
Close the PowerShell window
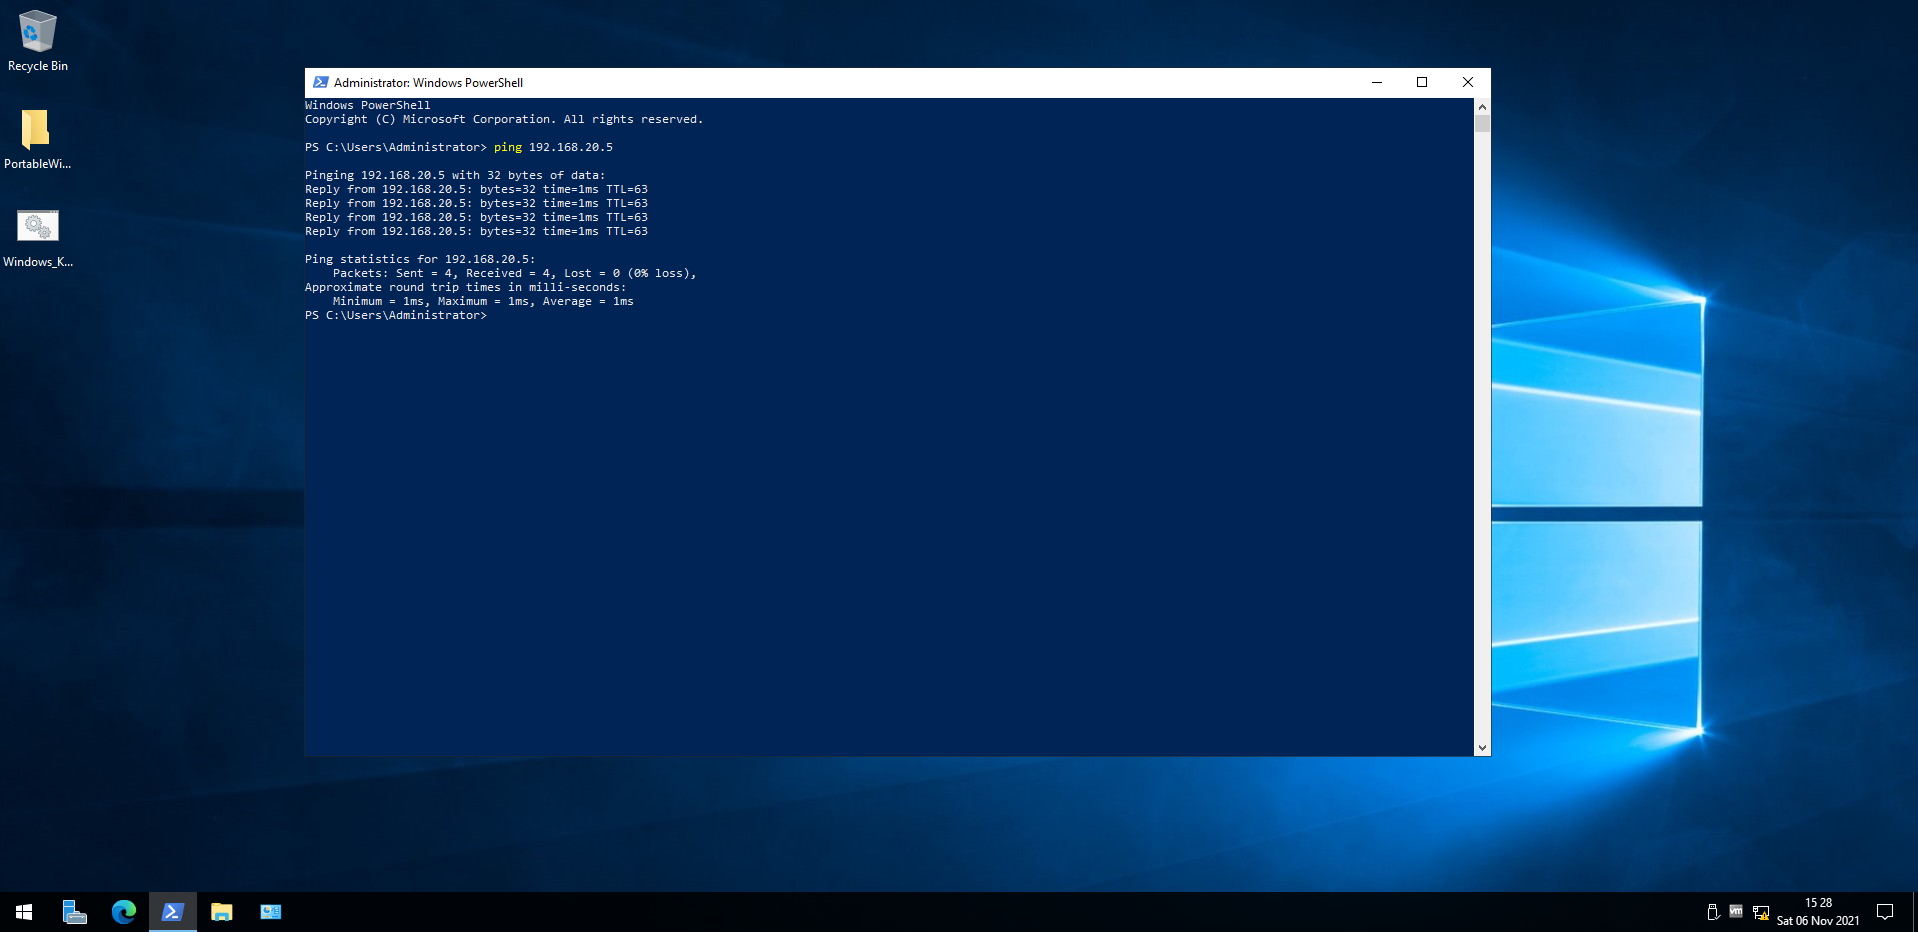[1468, 83]
